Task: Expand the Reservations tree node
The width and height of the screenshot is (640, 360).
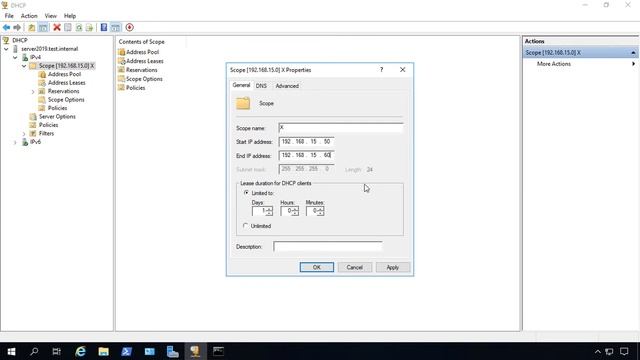Action: pyautogui.click(x=33, y=91)
